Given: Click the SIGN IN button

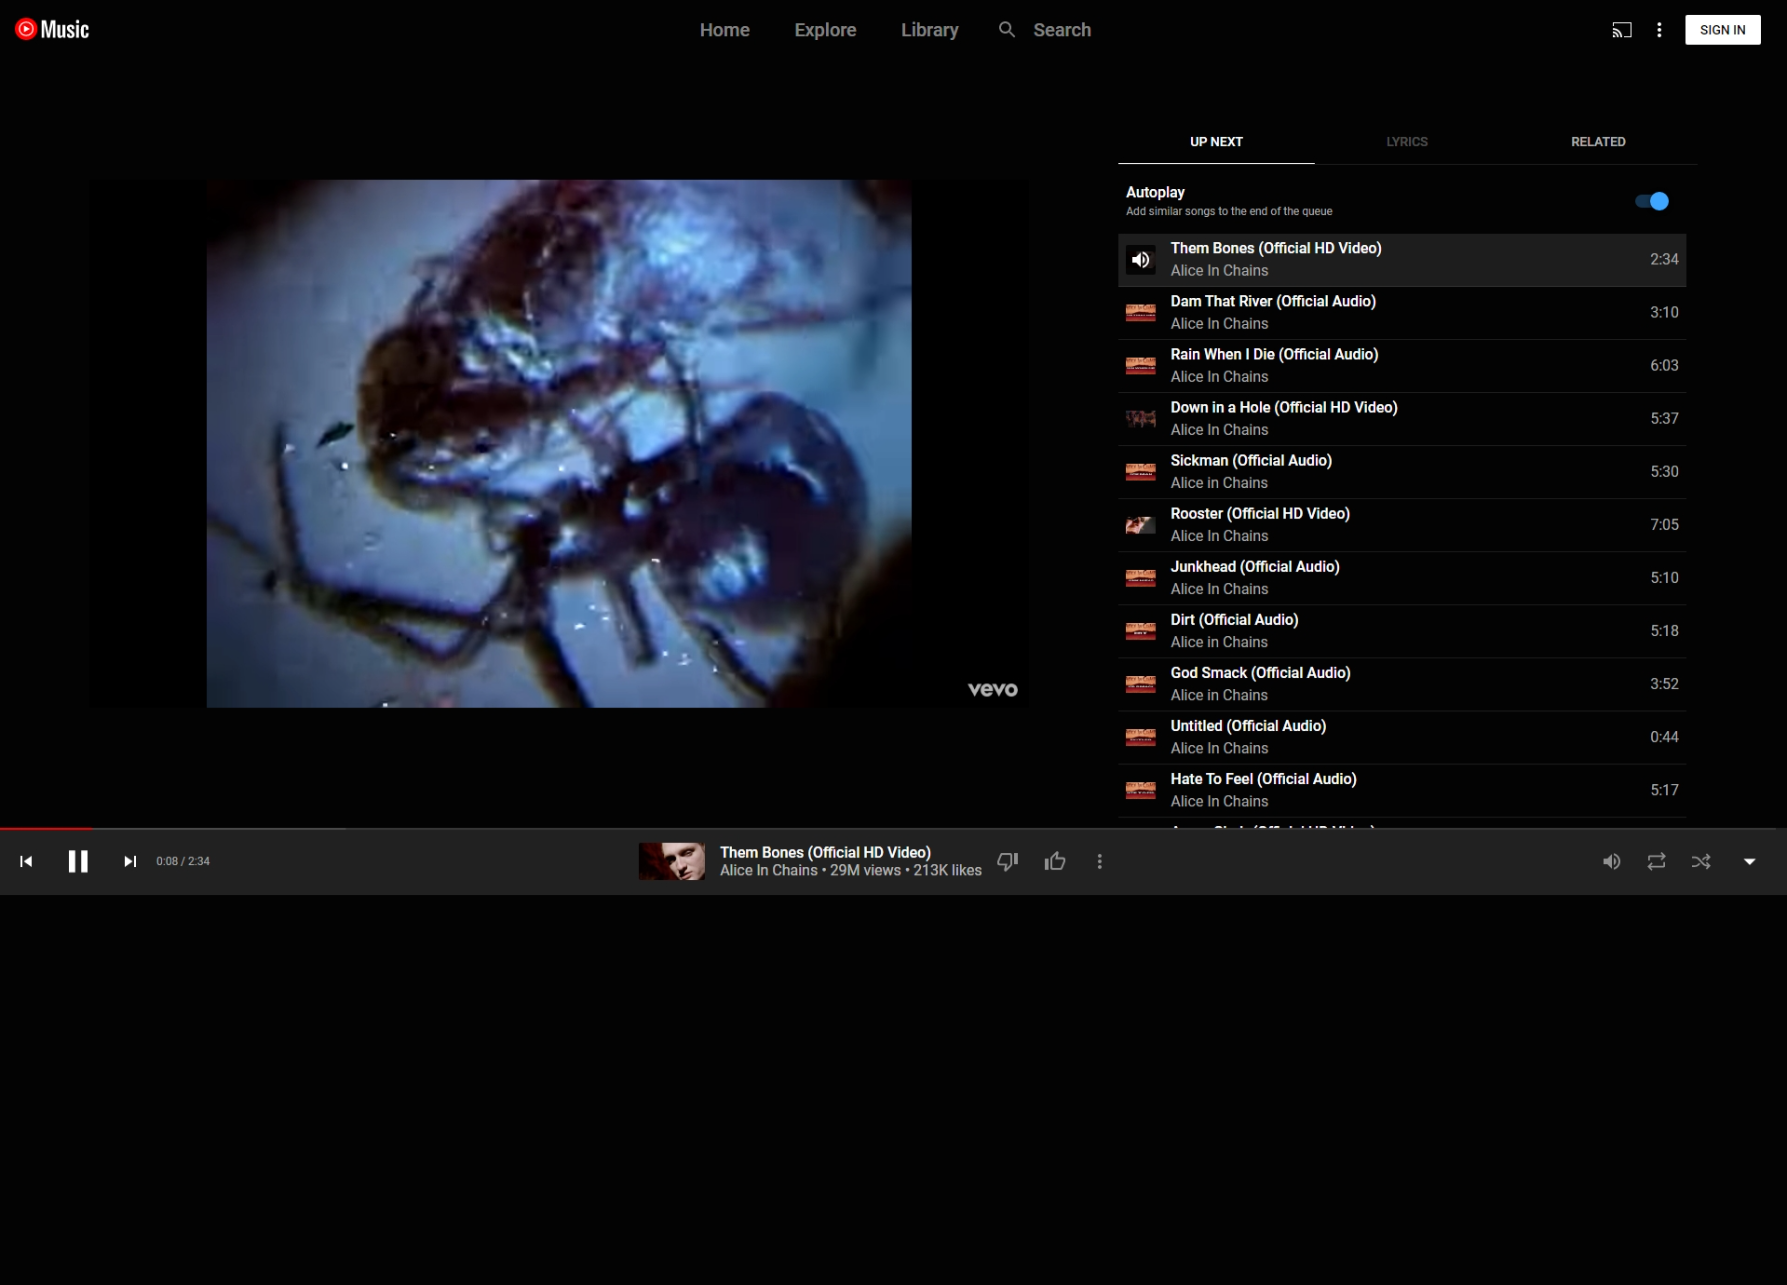Looking at the screenshot, I should pos(1722,30).
